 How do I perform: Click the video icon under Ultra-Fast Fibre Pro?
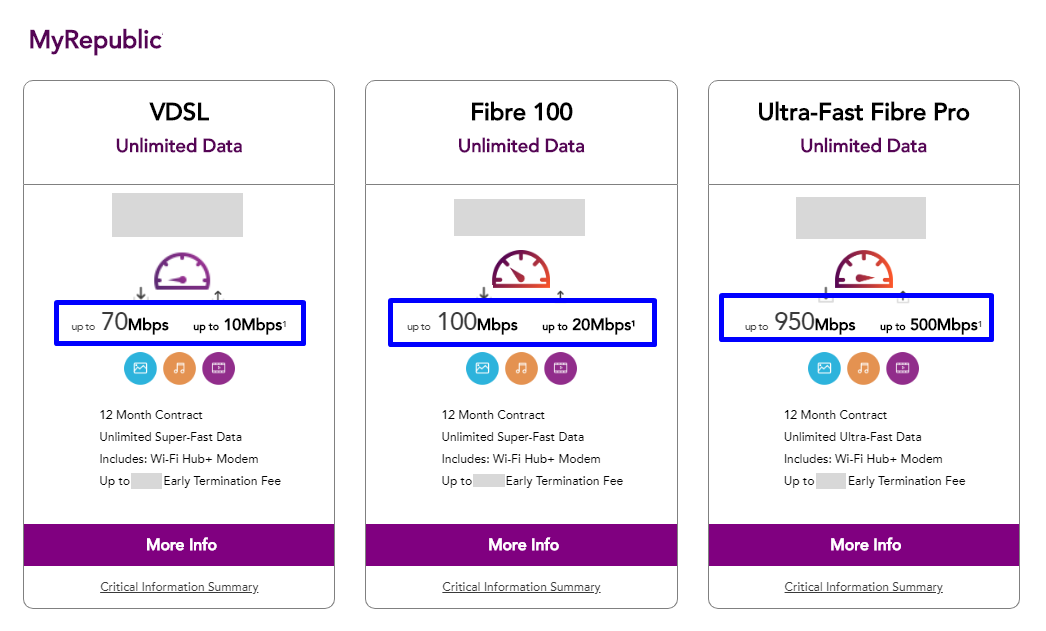tap(902, 368)
